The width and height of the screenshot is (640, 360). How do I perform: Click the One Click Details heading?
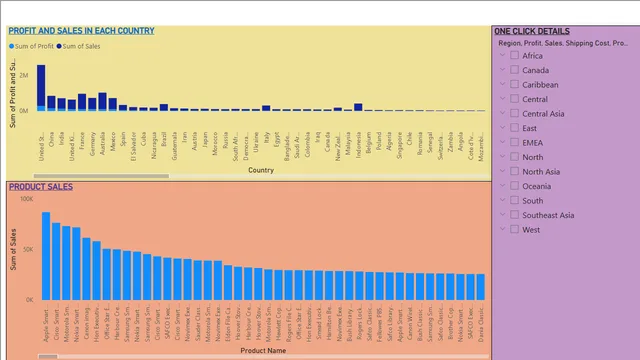[532, 31]
